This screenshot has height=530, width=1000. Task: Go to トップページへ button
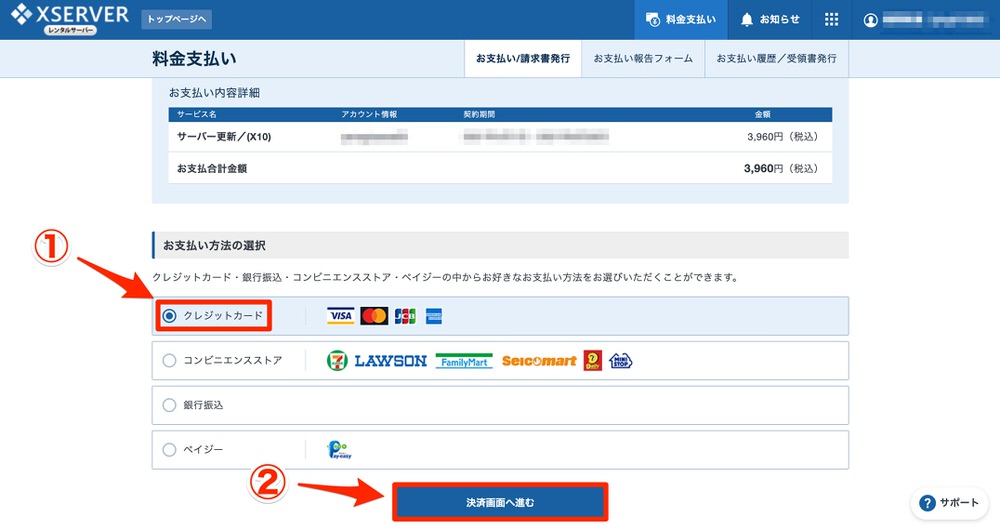click(177, 19)
